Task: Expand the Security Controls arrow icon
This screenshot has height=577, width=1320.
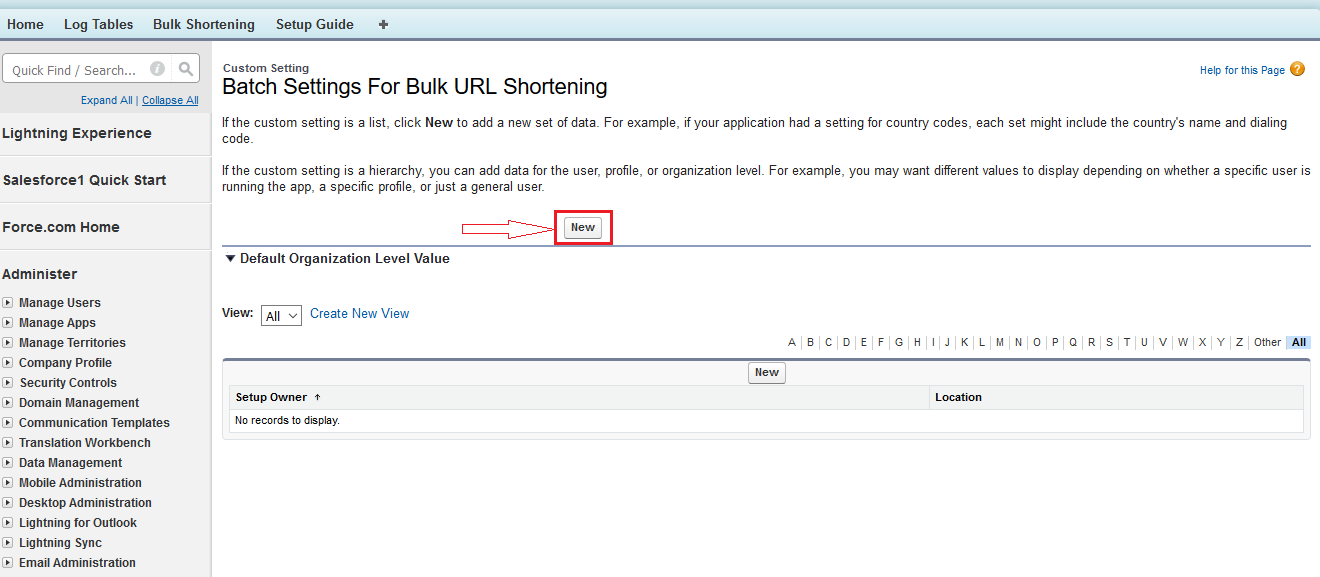Action: 8,383
